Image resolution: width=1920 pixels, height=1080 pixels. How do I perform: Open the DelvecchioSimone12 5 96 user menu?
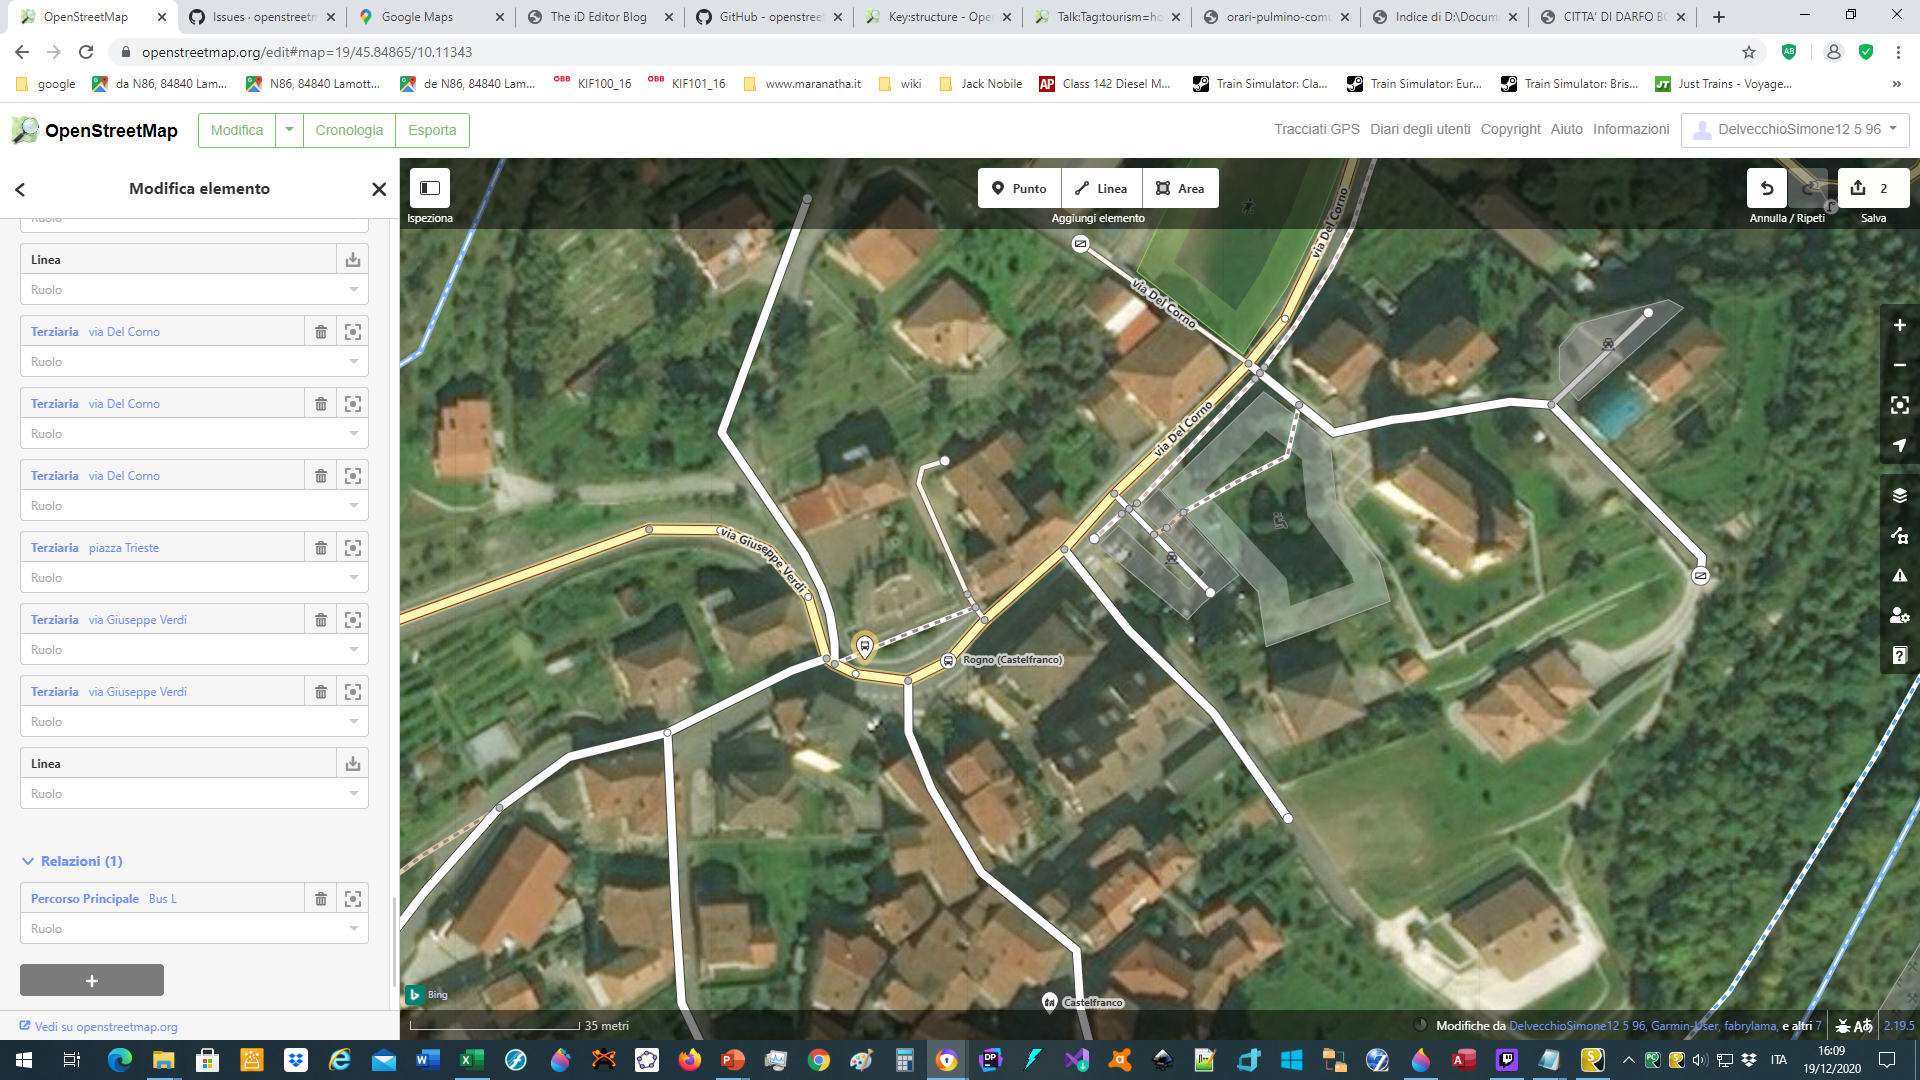(1795, 130)
